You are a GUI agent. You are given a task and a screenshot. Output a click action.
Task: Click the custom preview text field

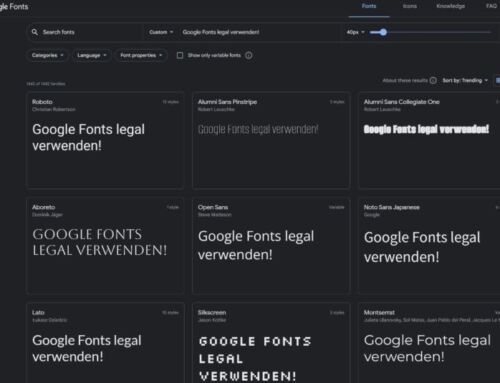point(260,32)
